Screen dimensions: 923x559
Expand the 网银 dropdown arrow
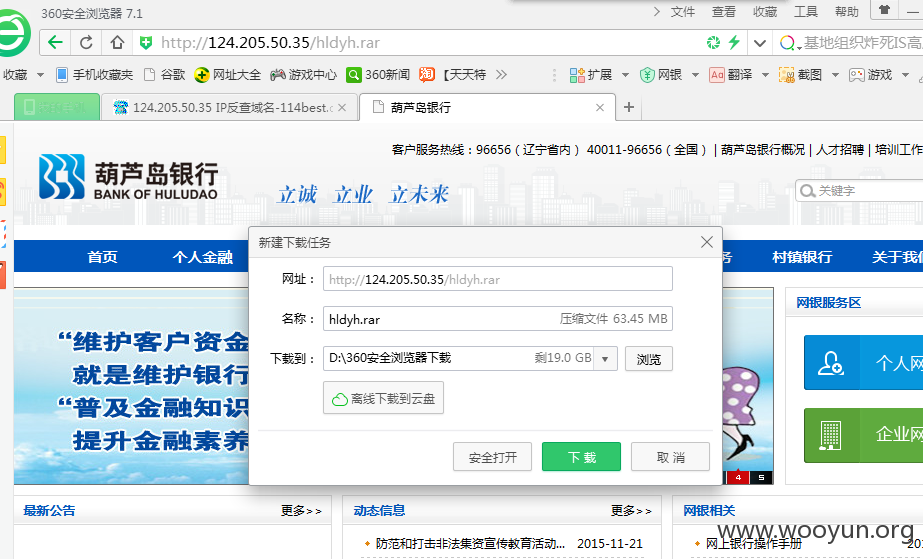click(x=695, y=75)
